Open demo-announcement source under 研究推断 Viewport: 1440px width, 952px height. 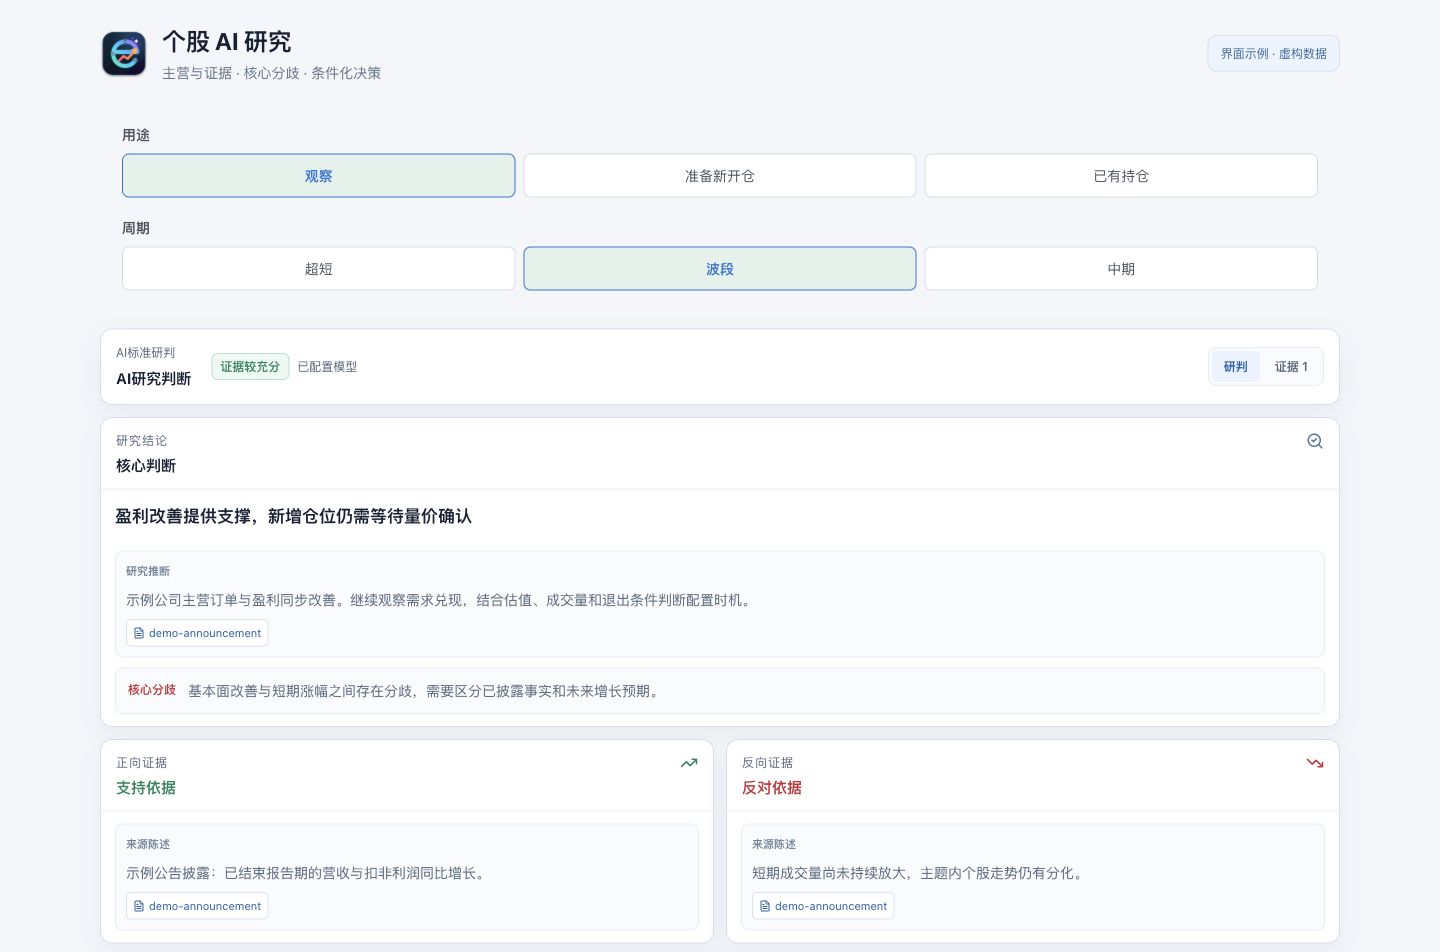[197, 633]
